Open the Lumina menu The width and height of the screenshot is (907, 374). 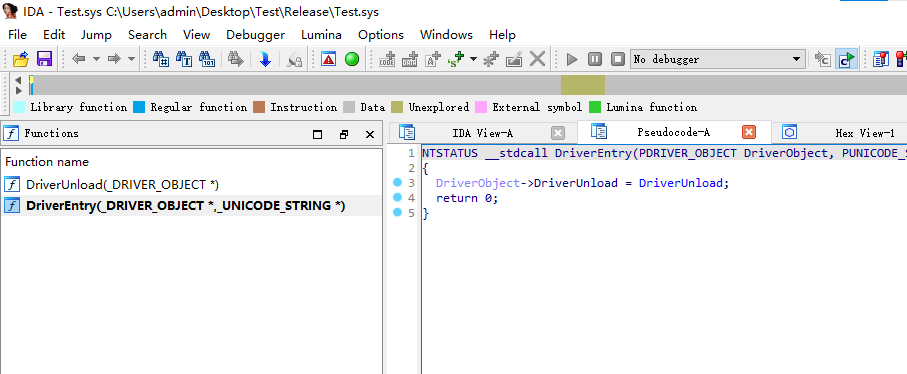pos(321,35)
